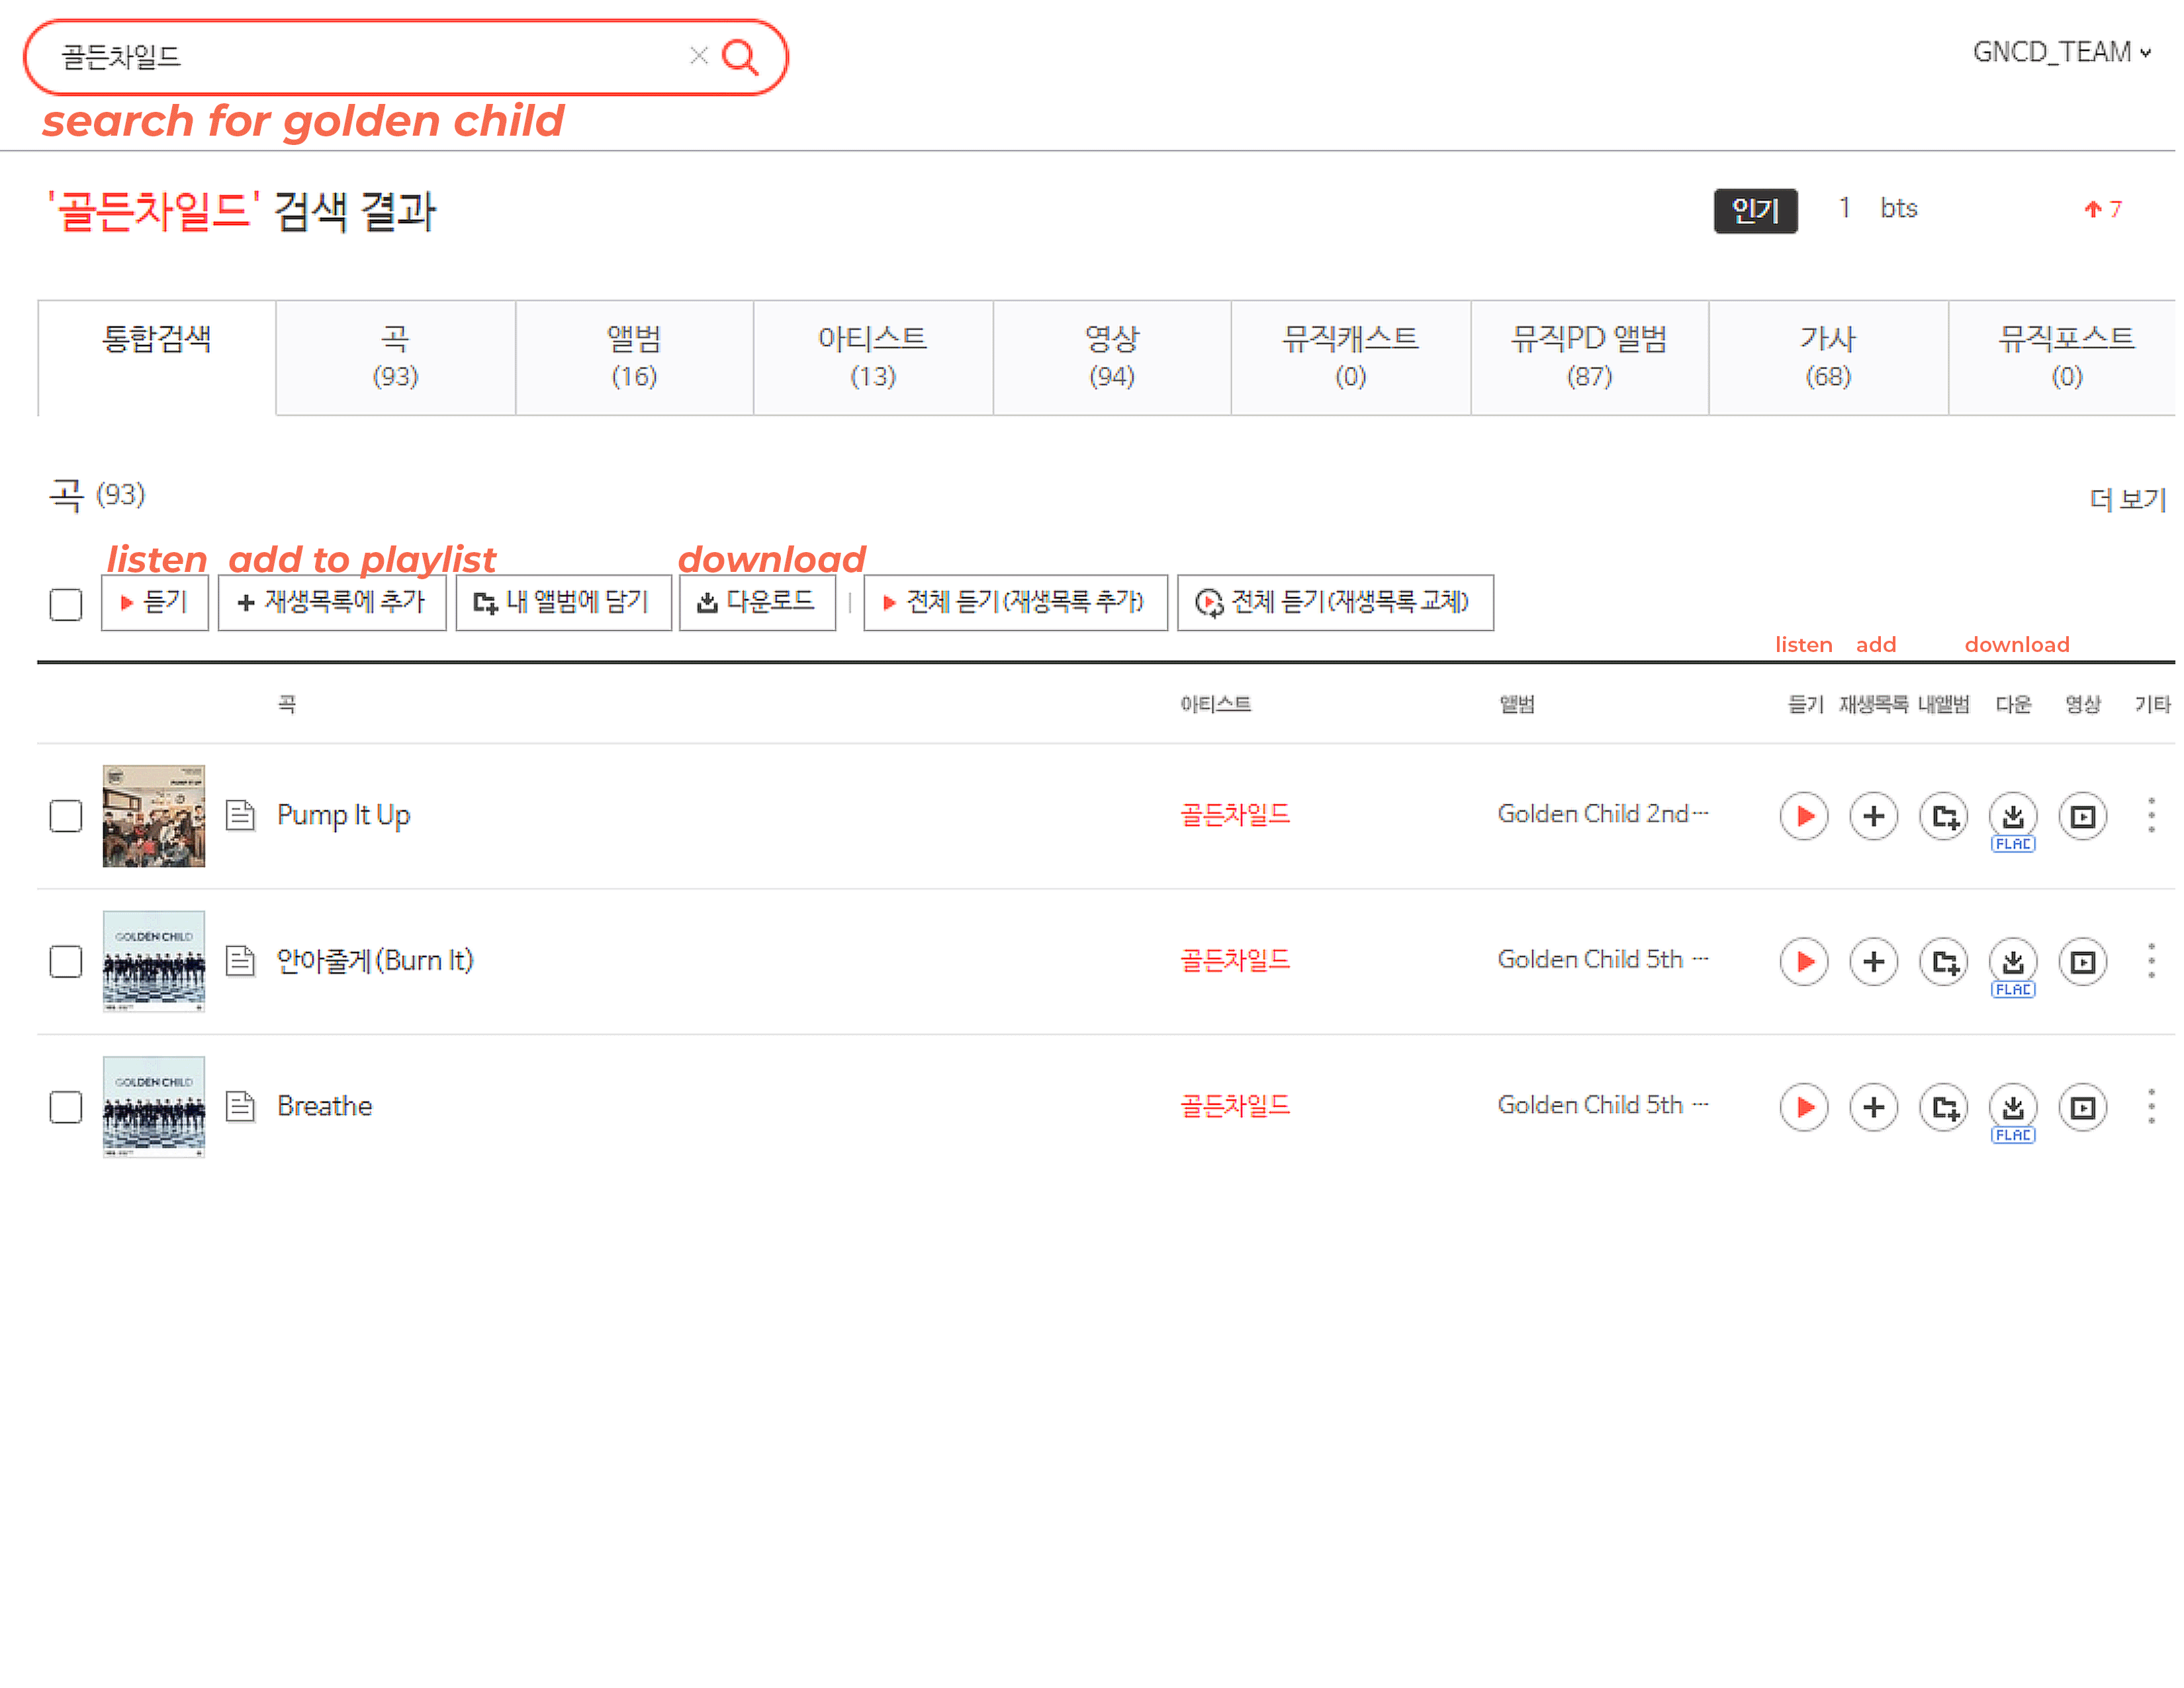2184x1688 pixels.
Task: Open more options for Pump It Up
Action: pos(2151,816)
